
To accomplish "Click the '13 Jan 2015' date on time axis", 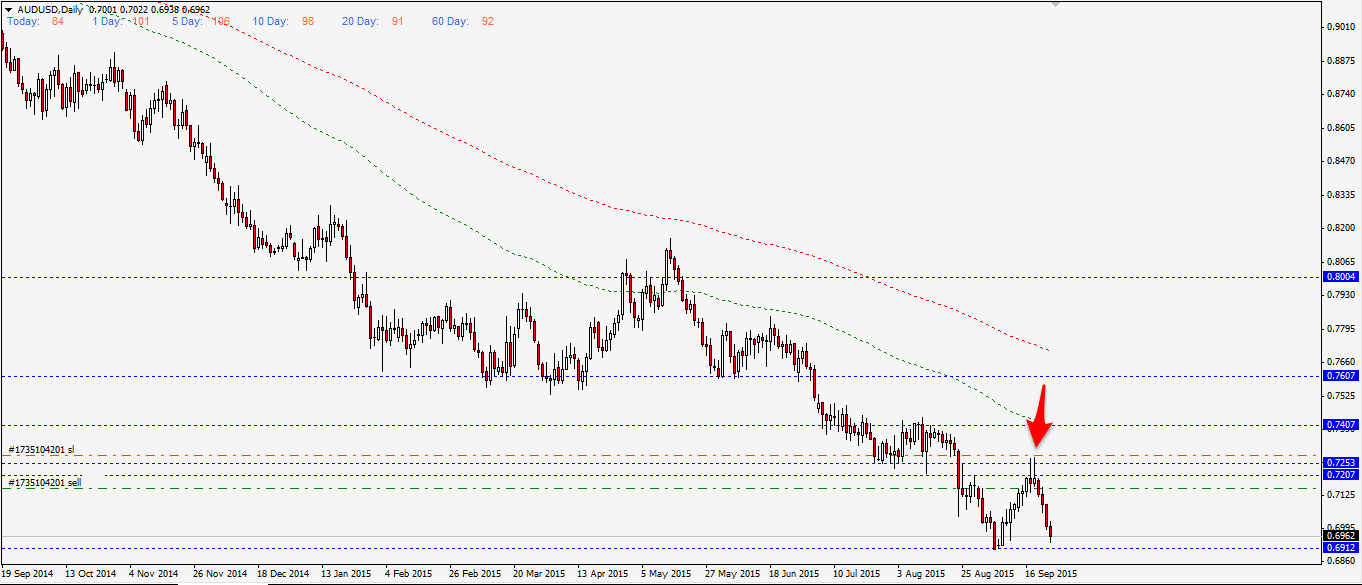I will (347, 575).
